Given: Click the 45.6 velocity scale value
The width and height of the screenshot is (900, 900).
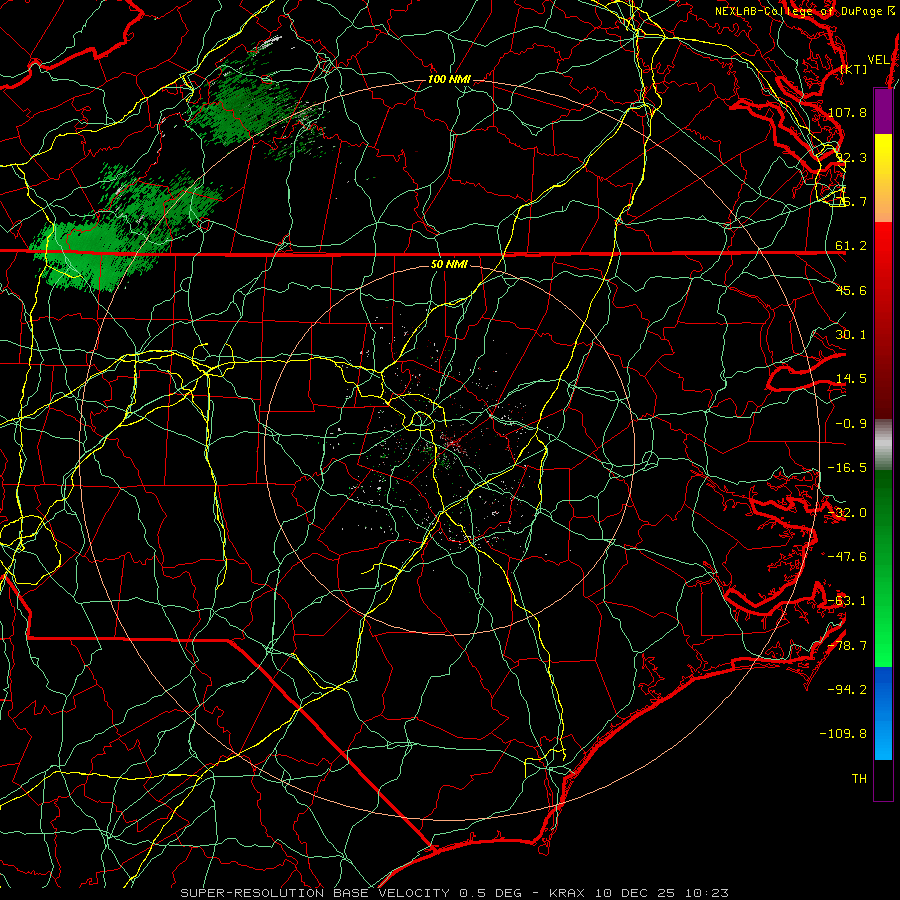Looking at the screenshot, I should pos(851,290).
